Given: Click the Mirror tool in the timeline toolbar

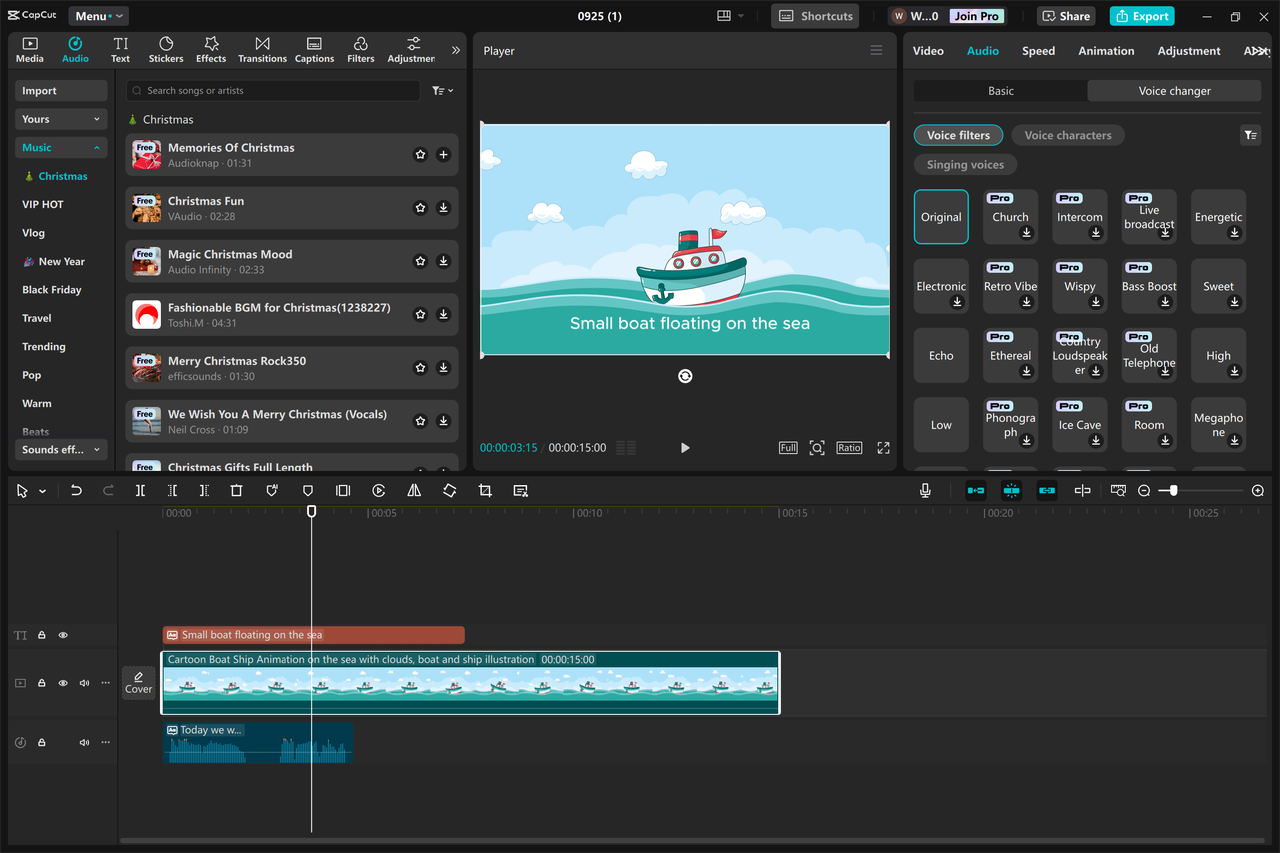Looking at the screenshot, I should [x=414, y=490].
